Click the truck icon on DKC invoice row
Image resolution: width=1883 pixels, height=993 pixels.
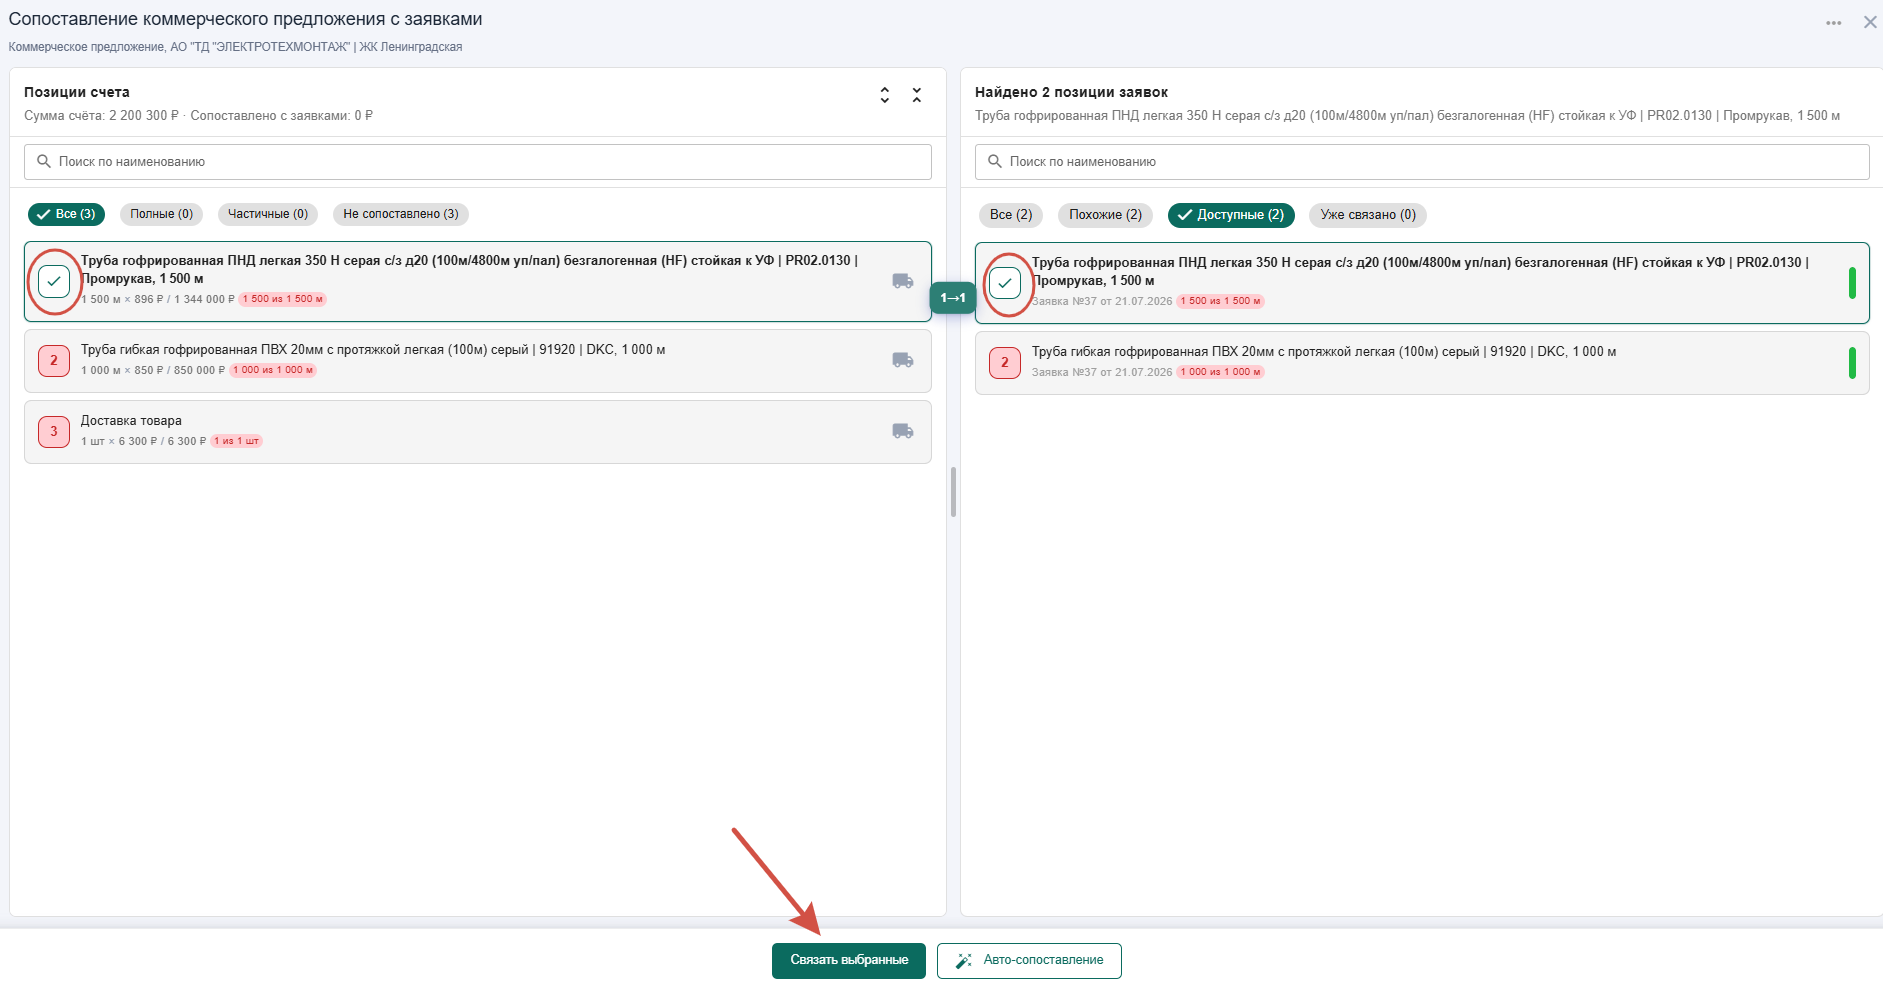(x=903, y=360)
